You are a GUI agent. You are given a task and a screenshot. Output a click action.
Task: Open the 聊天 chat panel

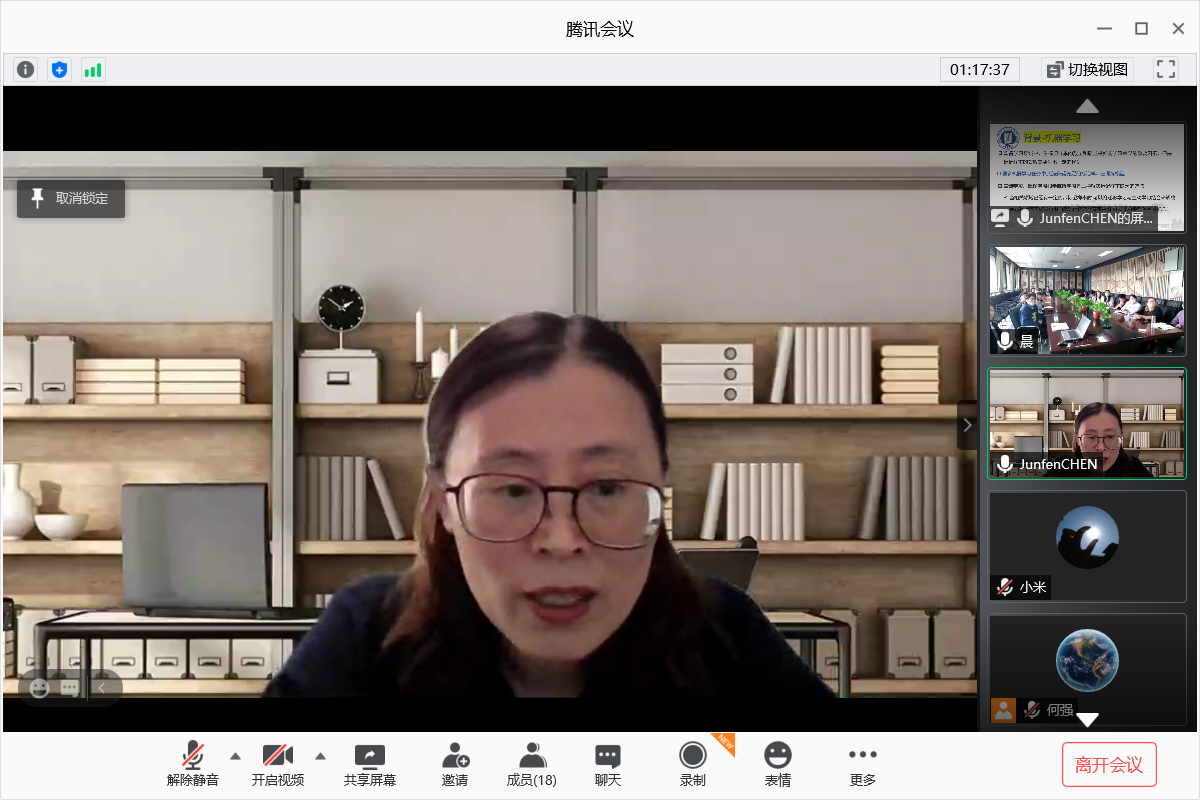click(x=608, y=765)
